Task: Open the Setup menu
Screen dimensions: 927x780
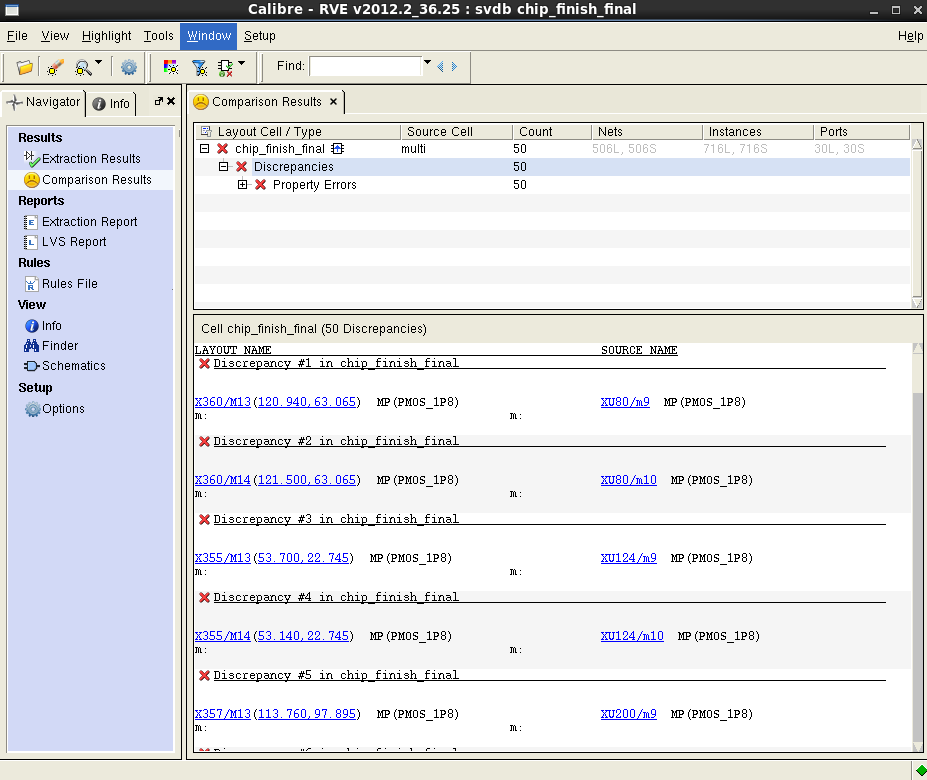Action: click(x=260, y=36)
